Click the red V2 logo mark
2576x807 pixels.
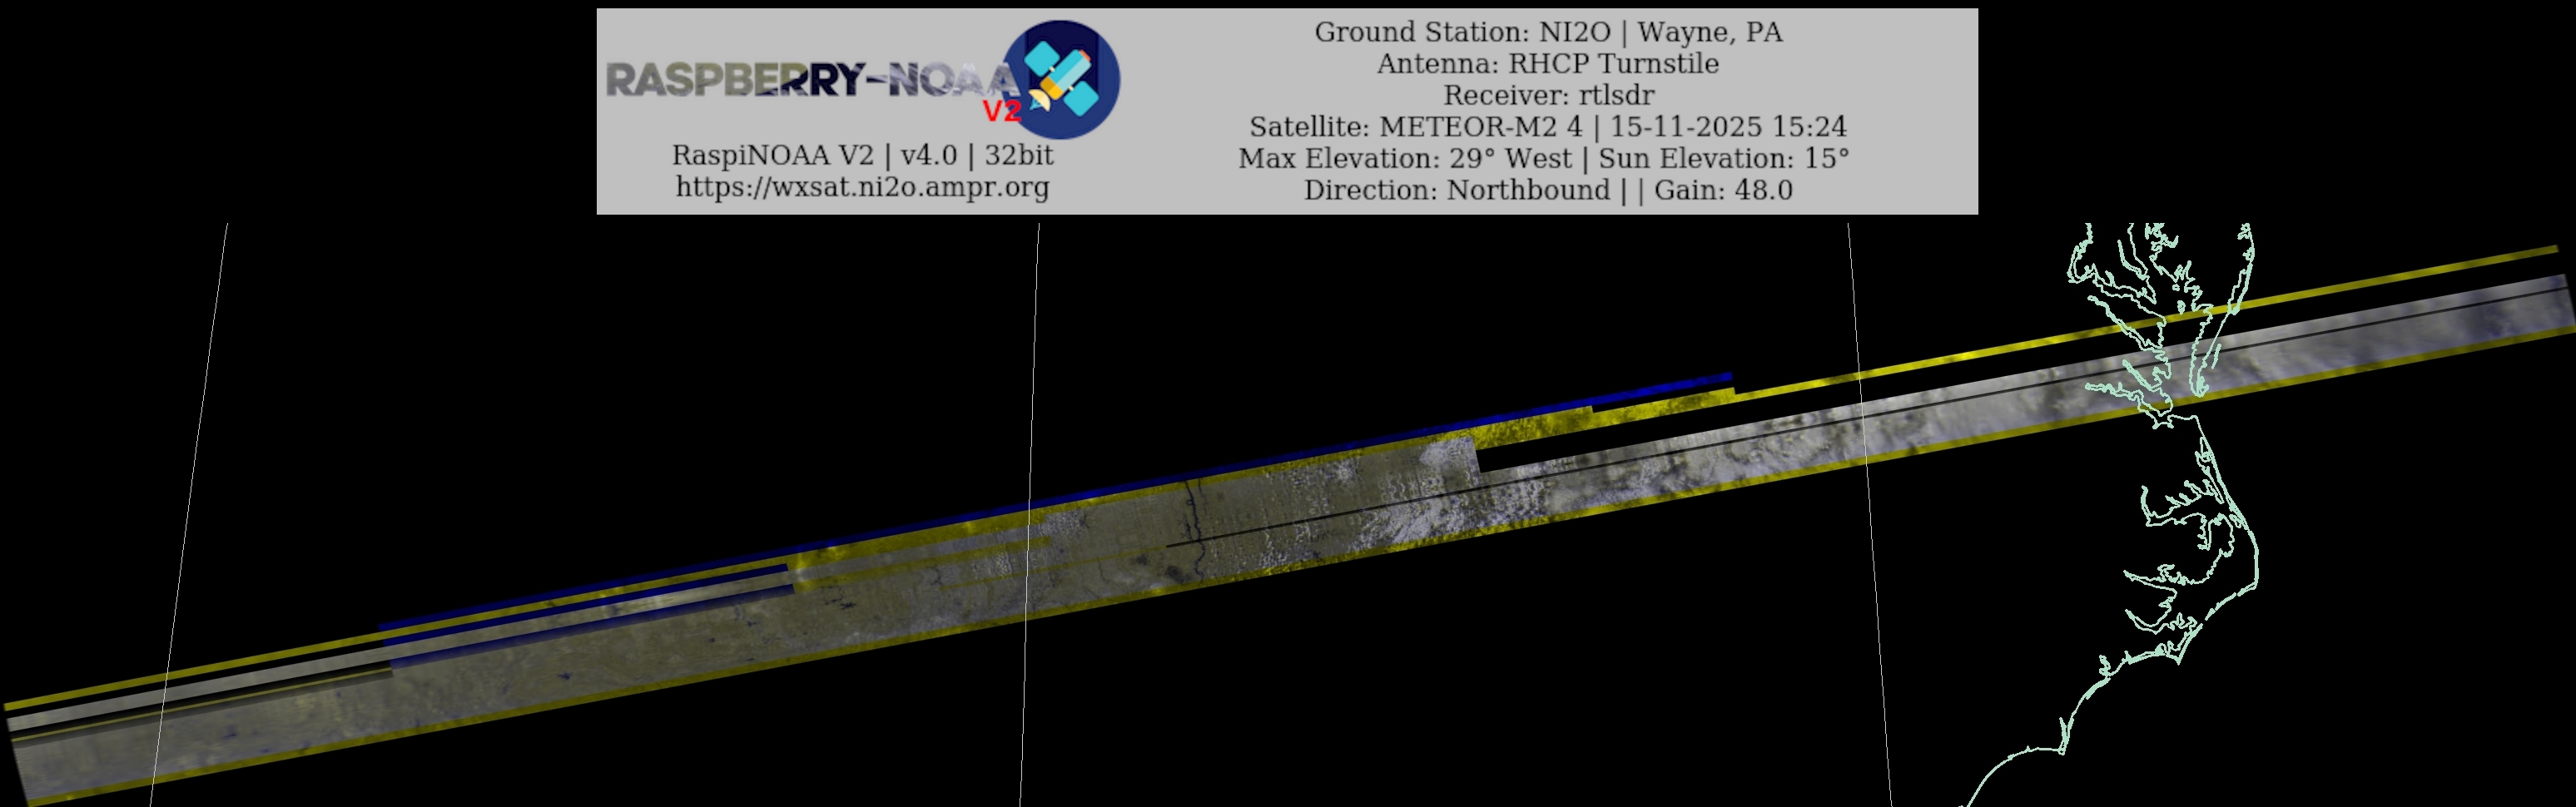pos(1001,111)
